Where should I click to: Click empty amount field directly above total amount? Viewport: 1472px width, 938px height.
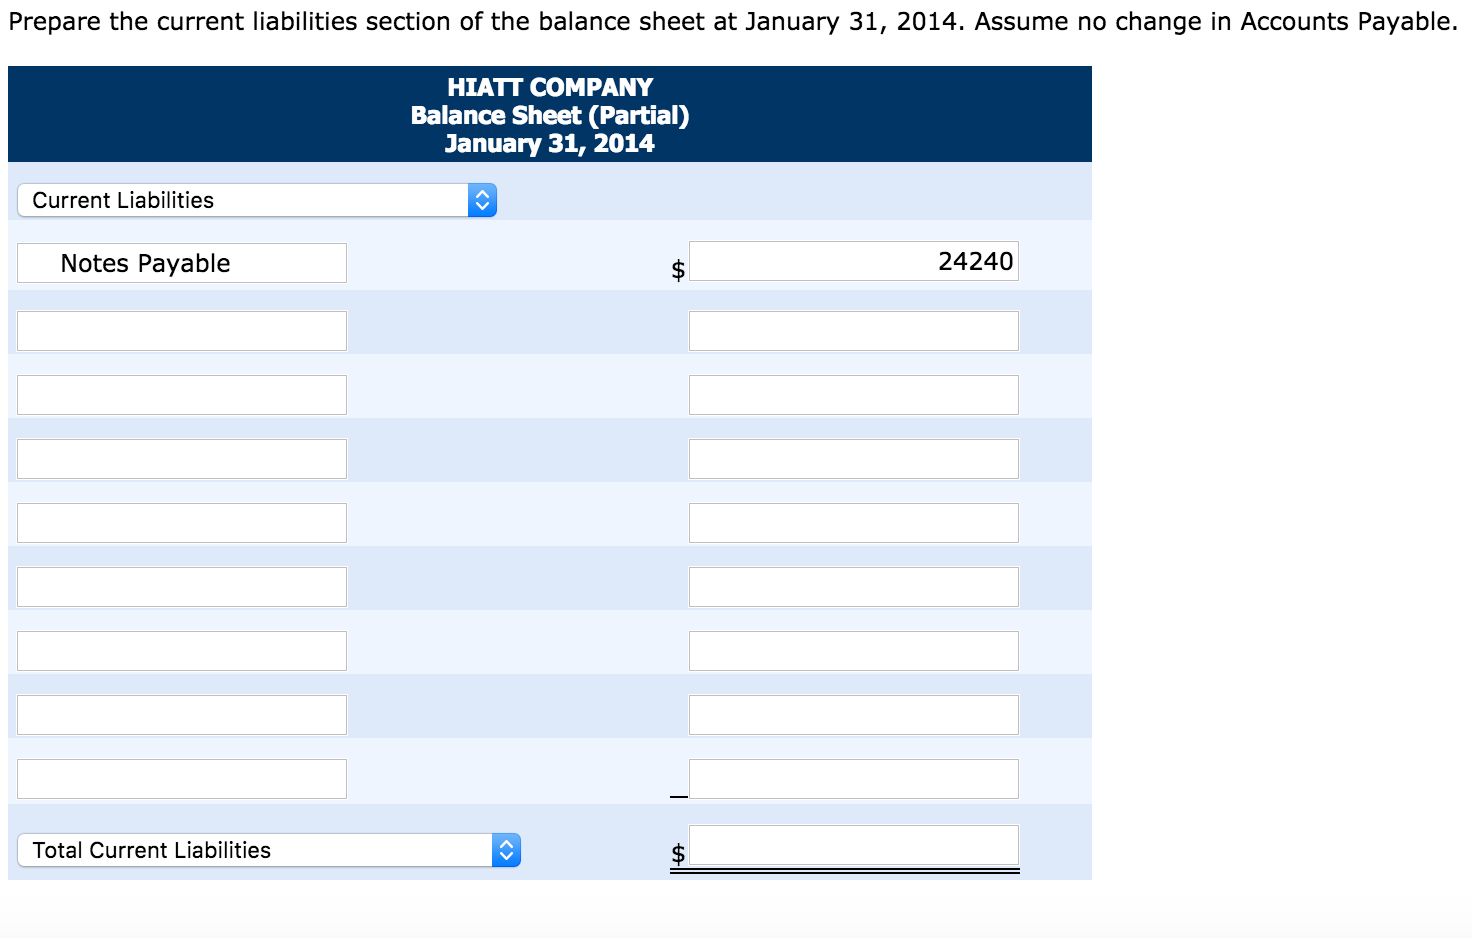(853, 779)
